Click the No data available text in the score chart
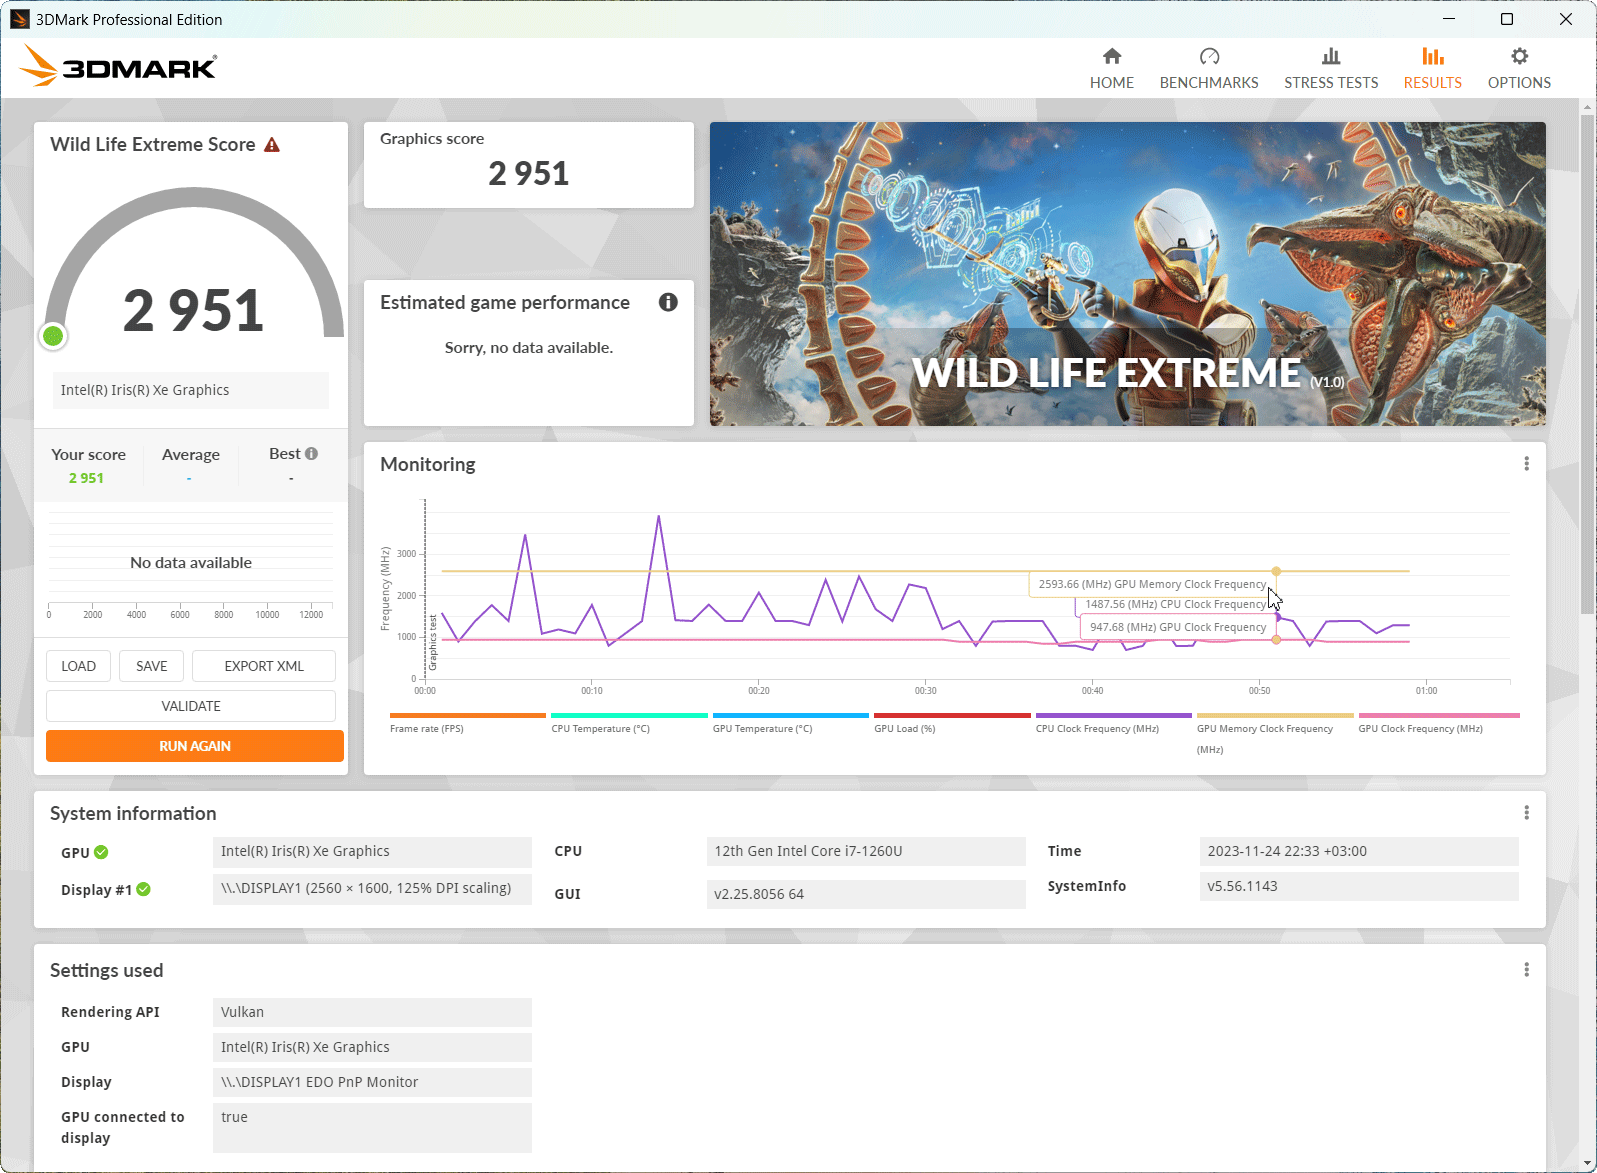Screen dimensions: 1597x1173 pos(191,563)
